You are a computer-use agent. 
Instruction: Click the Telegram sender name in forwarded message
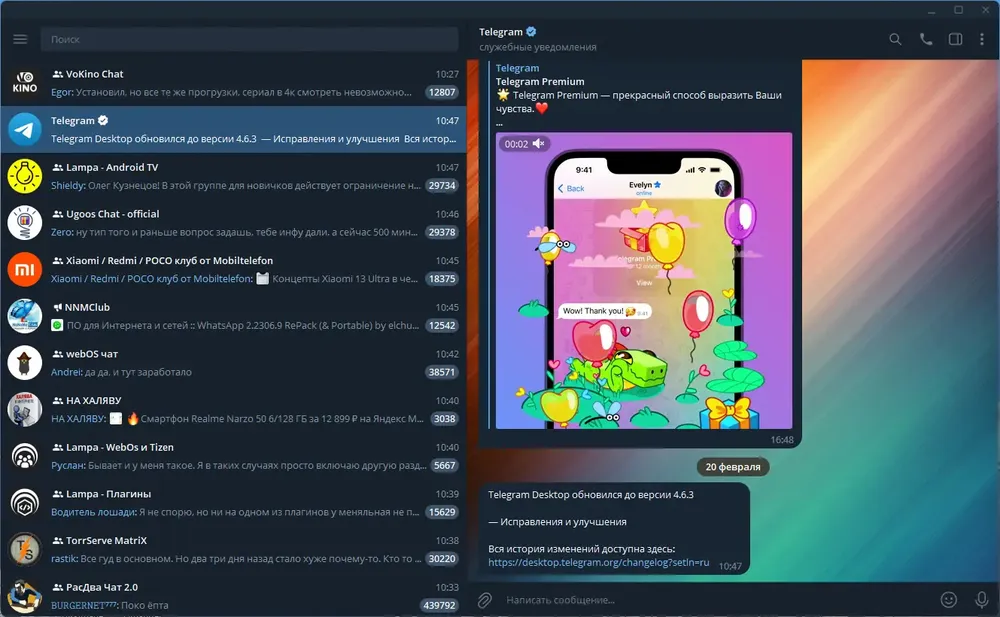pos(517,68)
